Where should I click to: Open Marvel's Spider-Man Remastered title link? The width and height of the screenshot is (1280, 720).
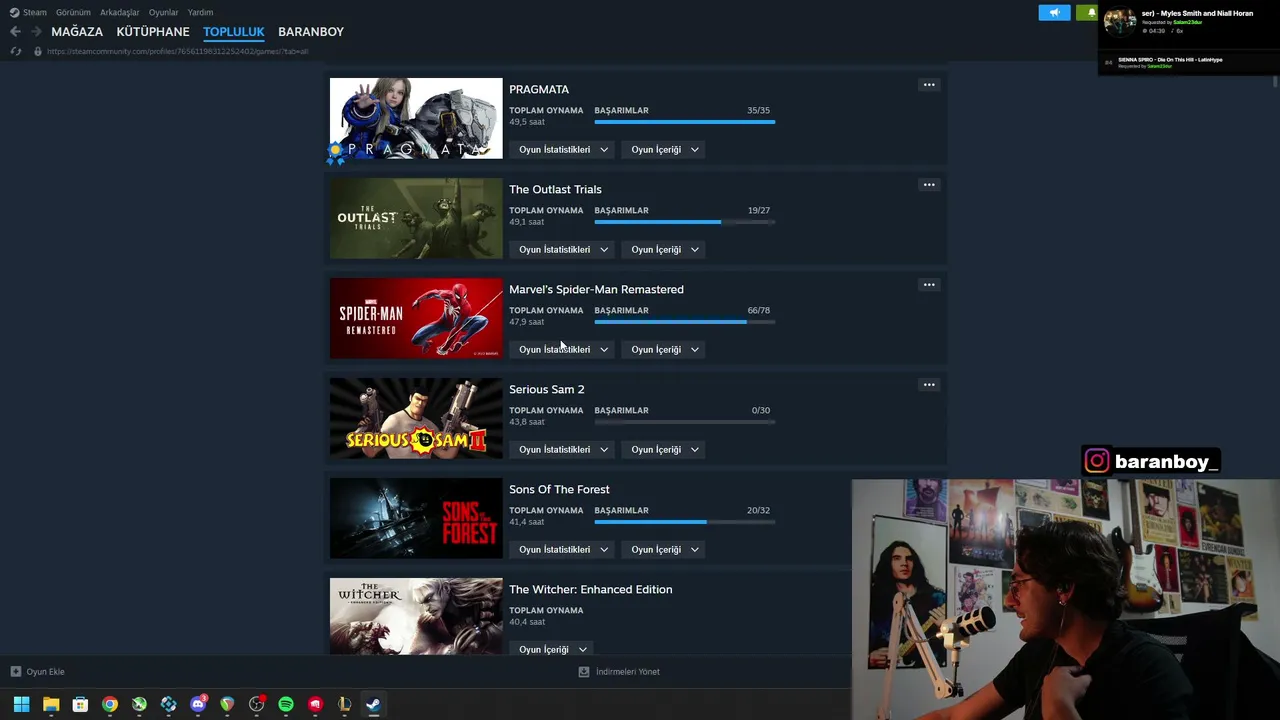tap(596, 290)
